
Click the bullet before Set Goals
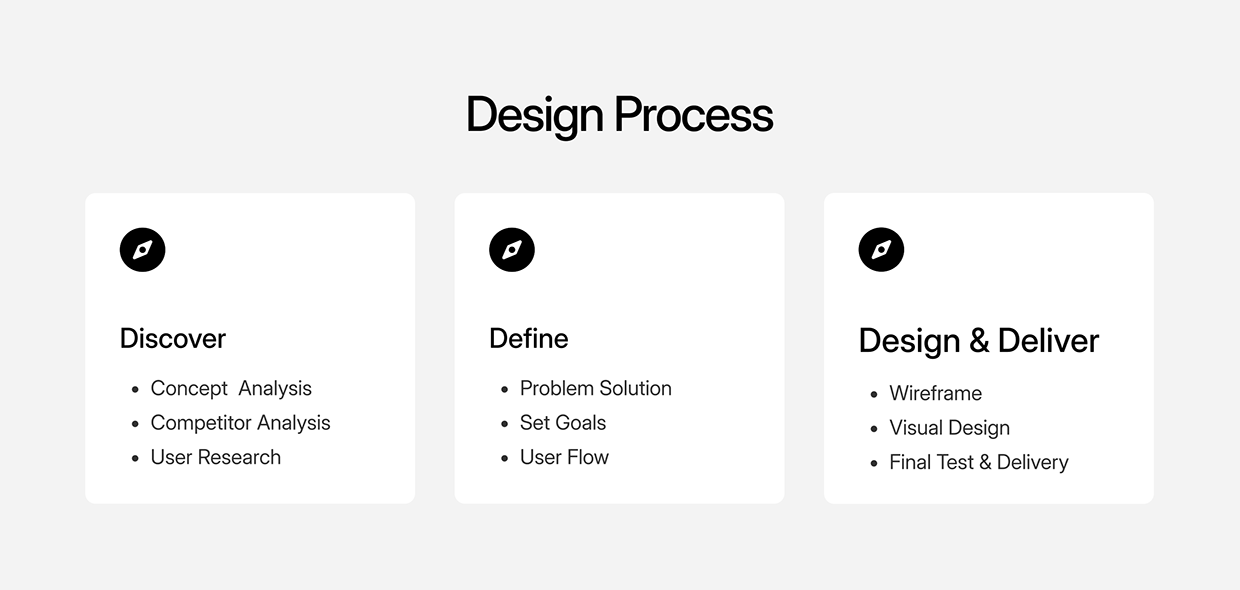pyautogui.click(x=505, y=424)
